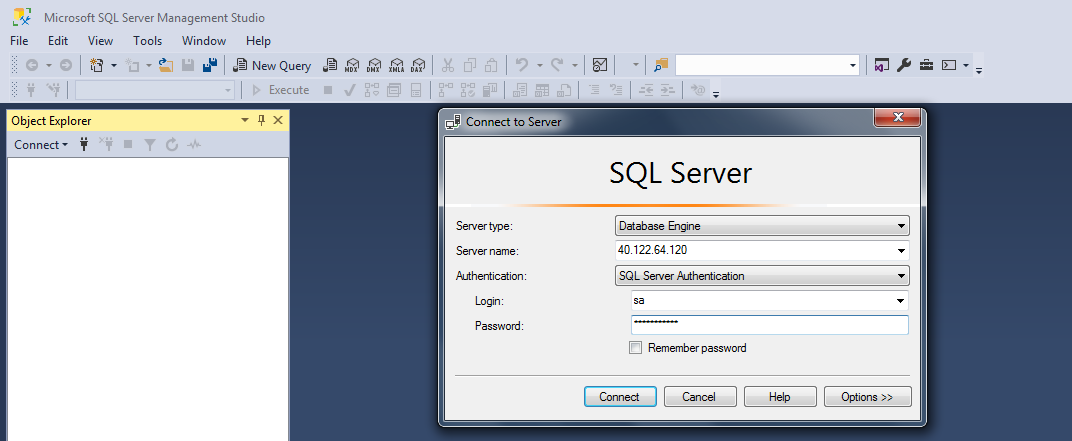Enable the Remember password checkbox
1072x441 pixels.
point(636,348)
